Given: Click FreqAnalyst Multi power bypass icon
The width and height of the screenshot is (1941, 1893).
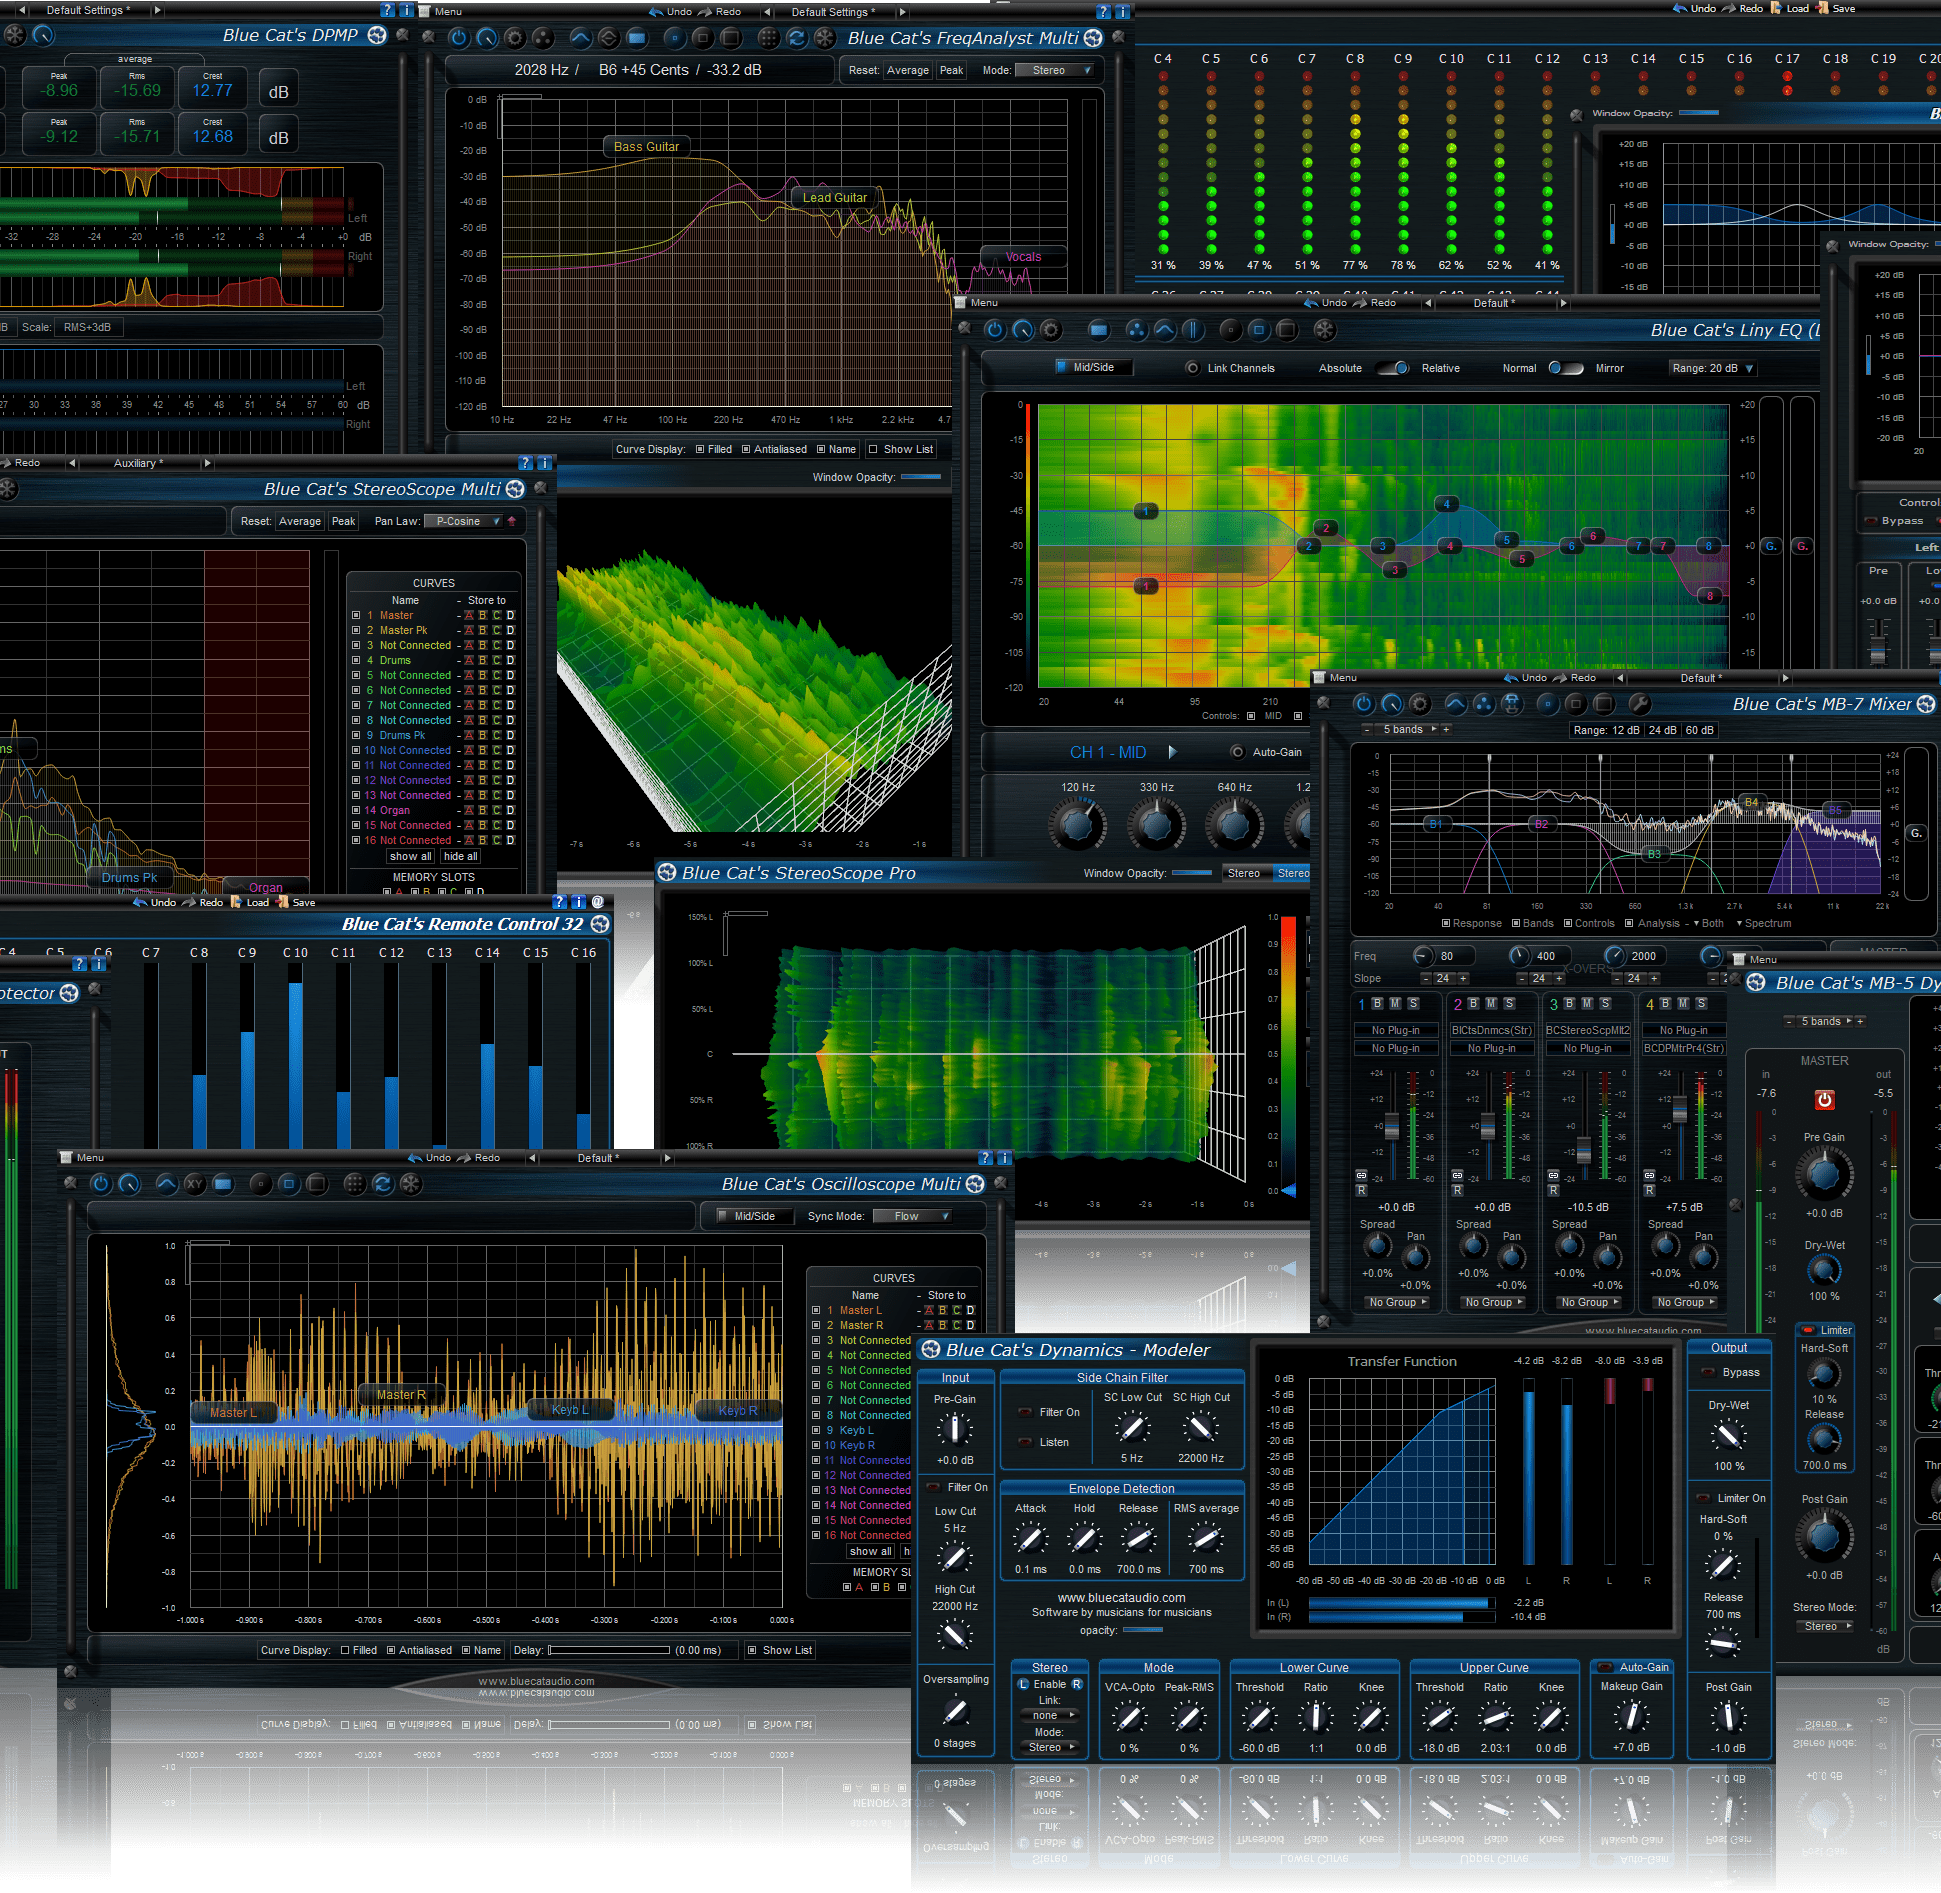Looking at the screenshot, I should pyautogui.click(x=458, y=38).
